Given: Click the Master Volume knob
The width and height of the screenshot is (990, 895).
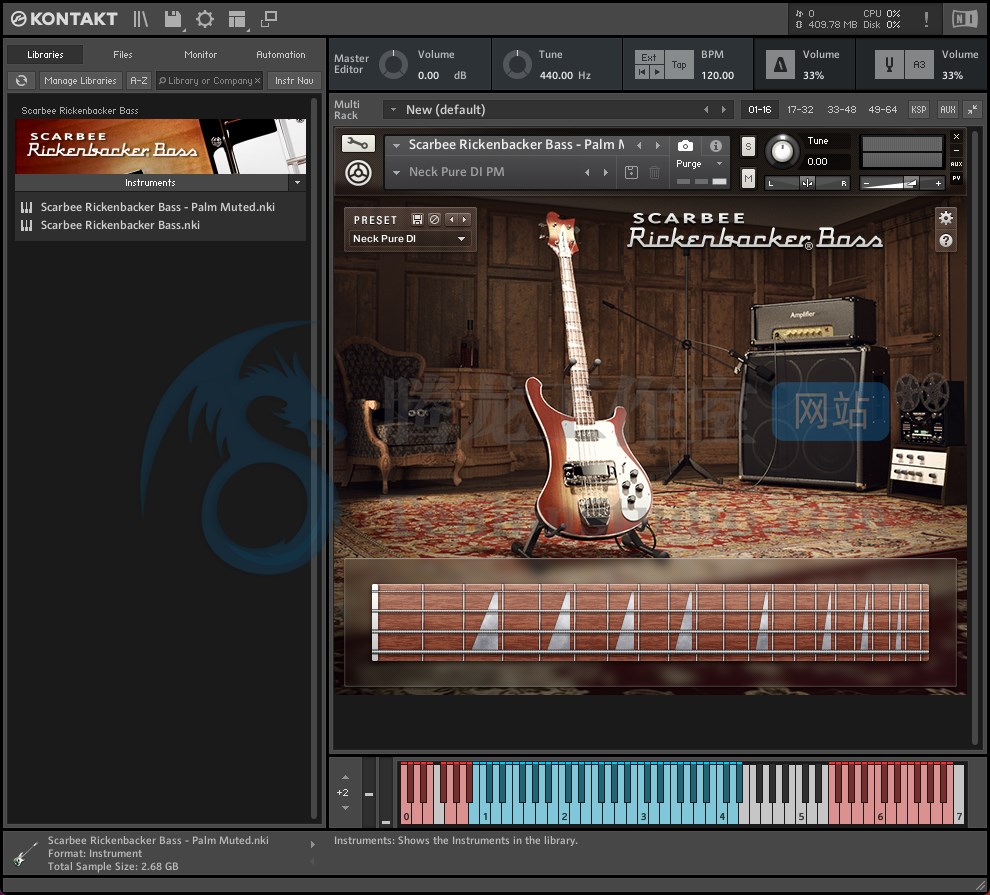Looking at the screenshot, I should point(393,64).
